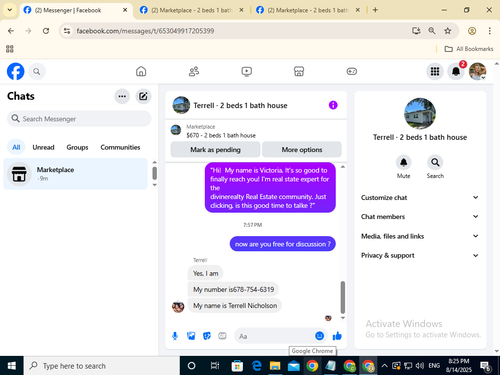Click the listing thumbnail in side panel
Screen dimensions: 500x375
pyautogui.click(x=420, y=113)
